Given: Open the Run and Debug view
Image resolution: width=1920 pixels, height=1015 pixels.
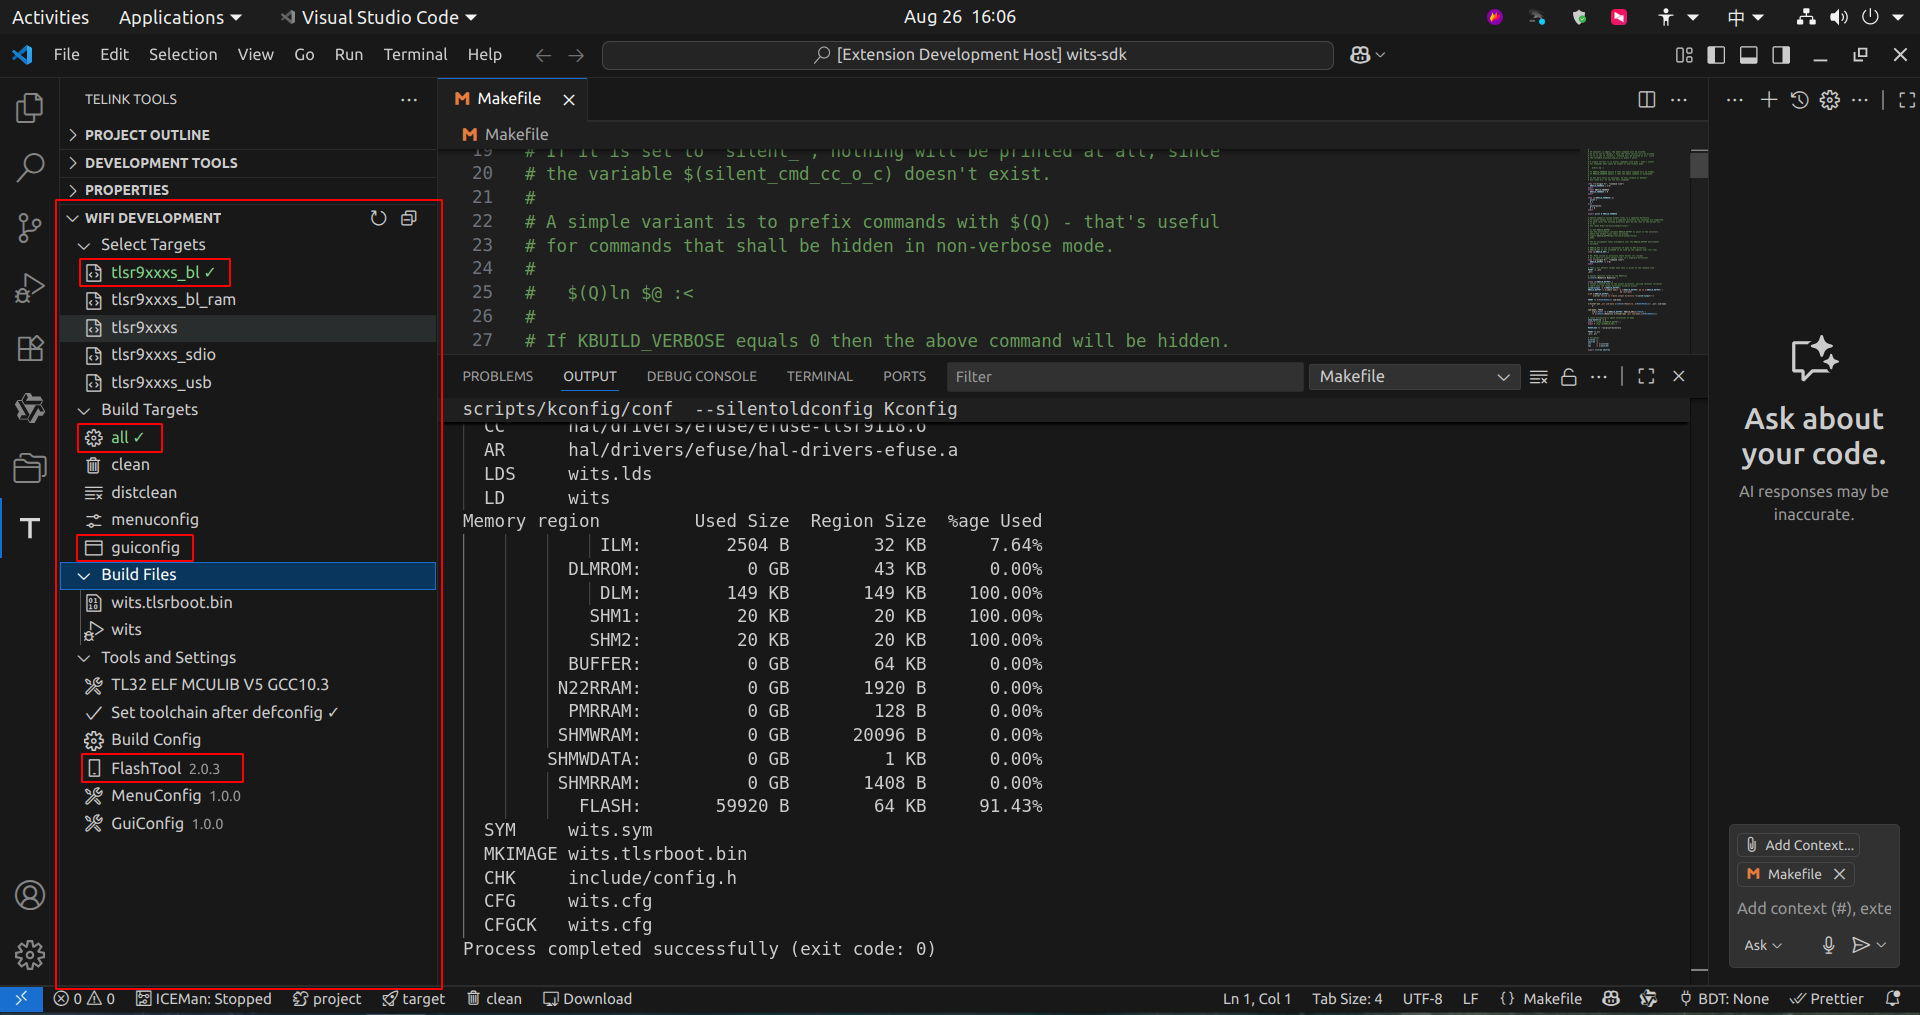Looking at the screenshot, I should tap(29, 288).
